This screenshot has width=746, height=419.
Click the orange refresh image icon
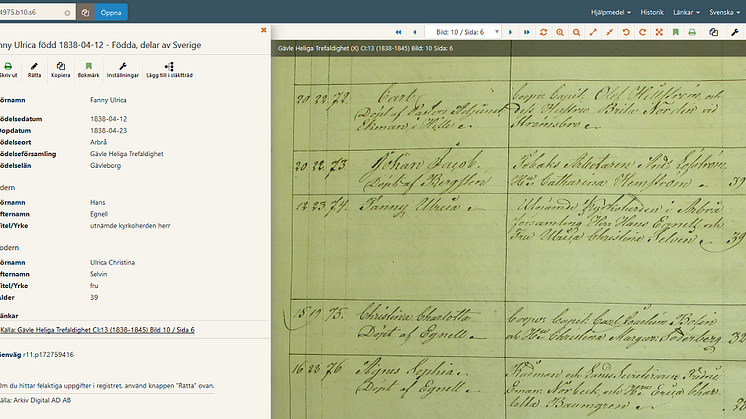pos(543,32)
